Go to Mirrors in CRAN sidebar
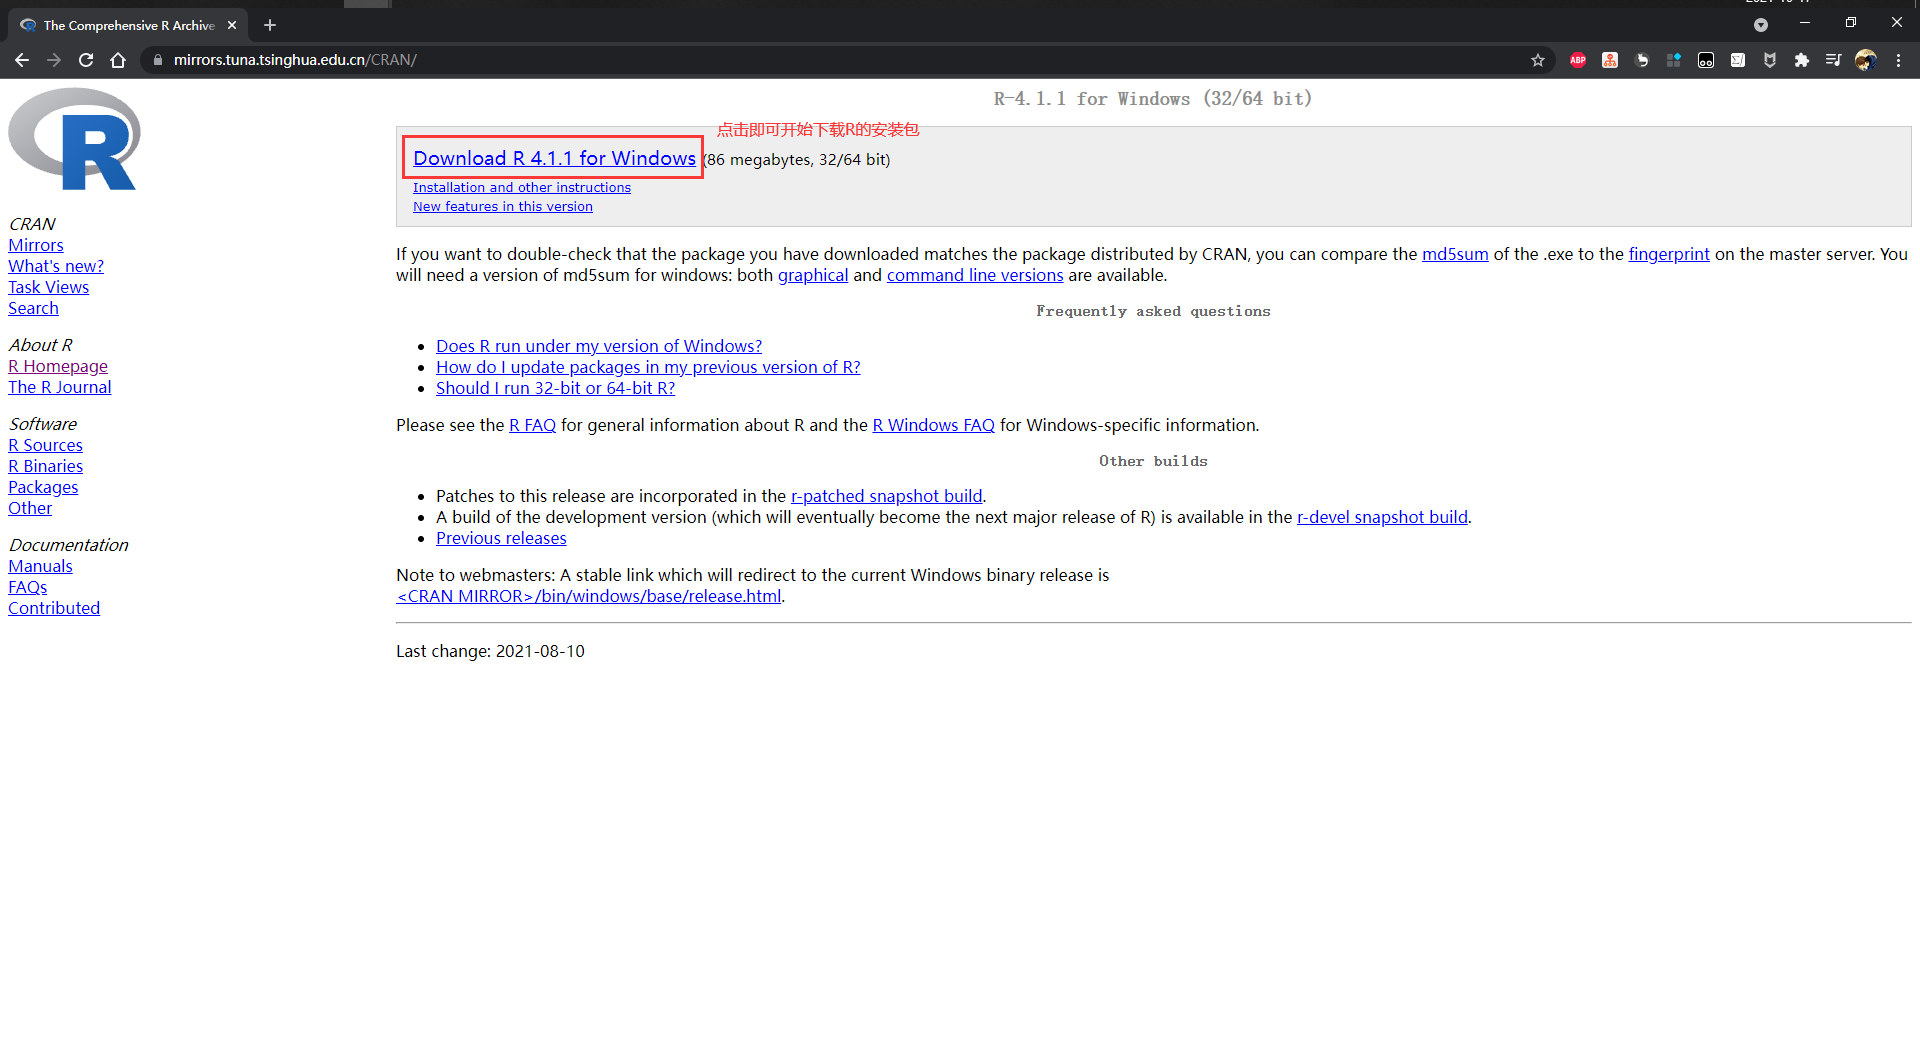 click(36, 245)
